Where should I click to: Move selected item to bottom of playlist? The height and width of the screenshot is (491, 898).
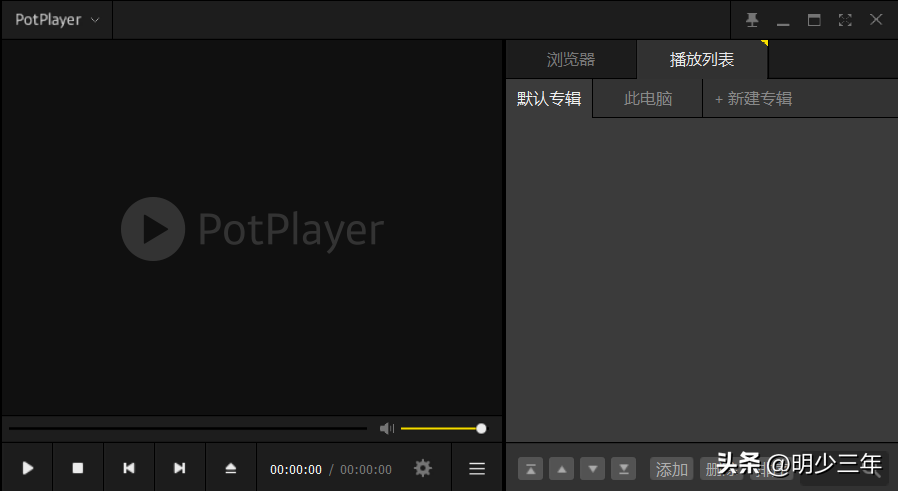pyautogui.click(x=623, y=469)
